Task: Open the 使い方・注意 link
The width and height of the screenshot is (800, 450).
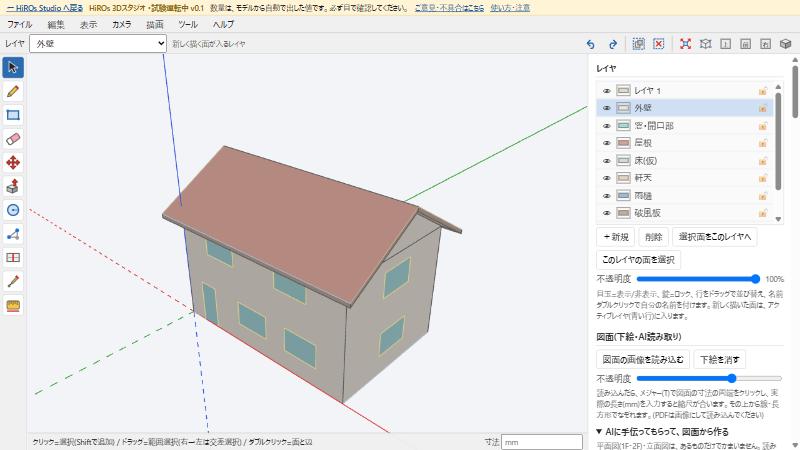Action: 510,8
